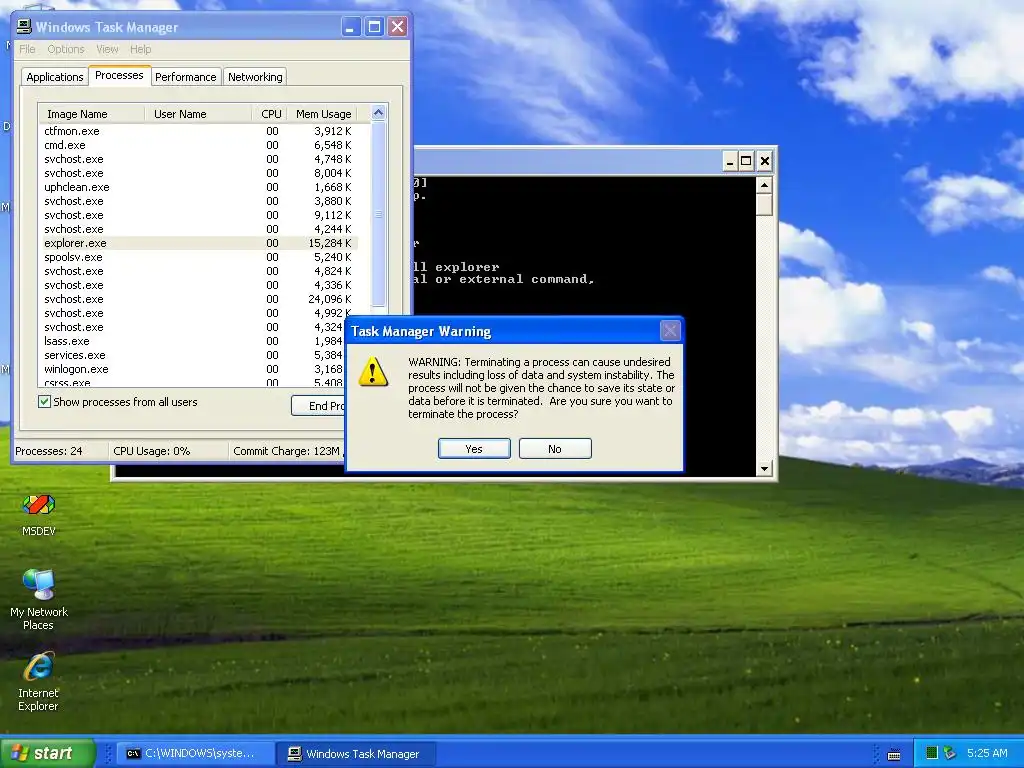Open the Start menu
The height and width of the screenshot is (768, 1024).
pos(48,753)
